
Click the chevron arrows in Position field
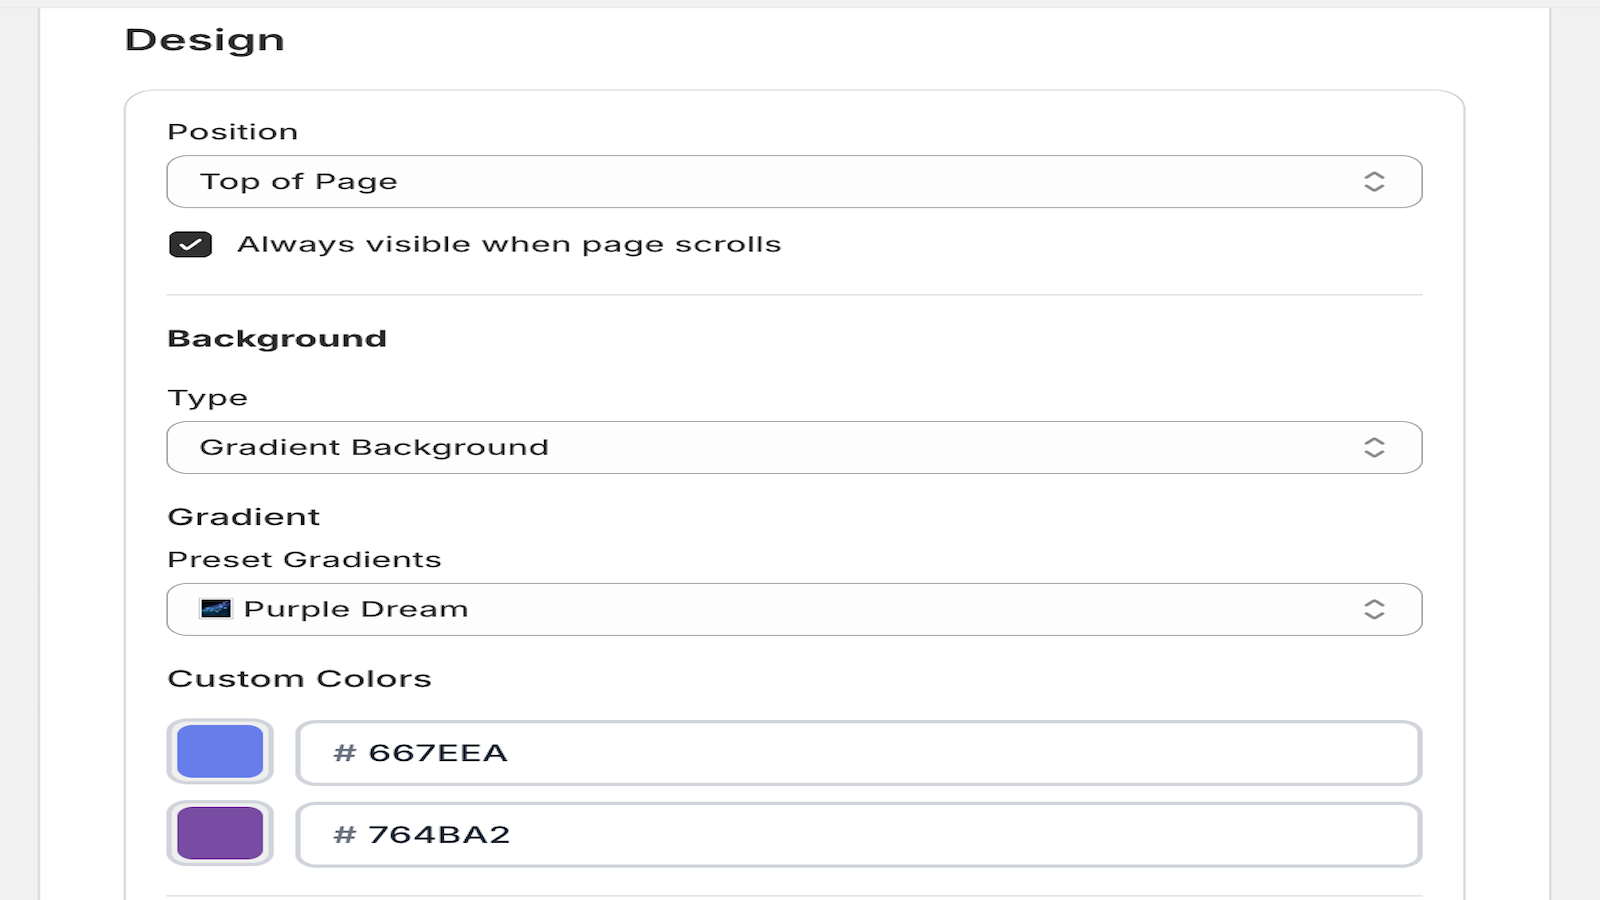pyautogui.click(x=1374, y=181)
